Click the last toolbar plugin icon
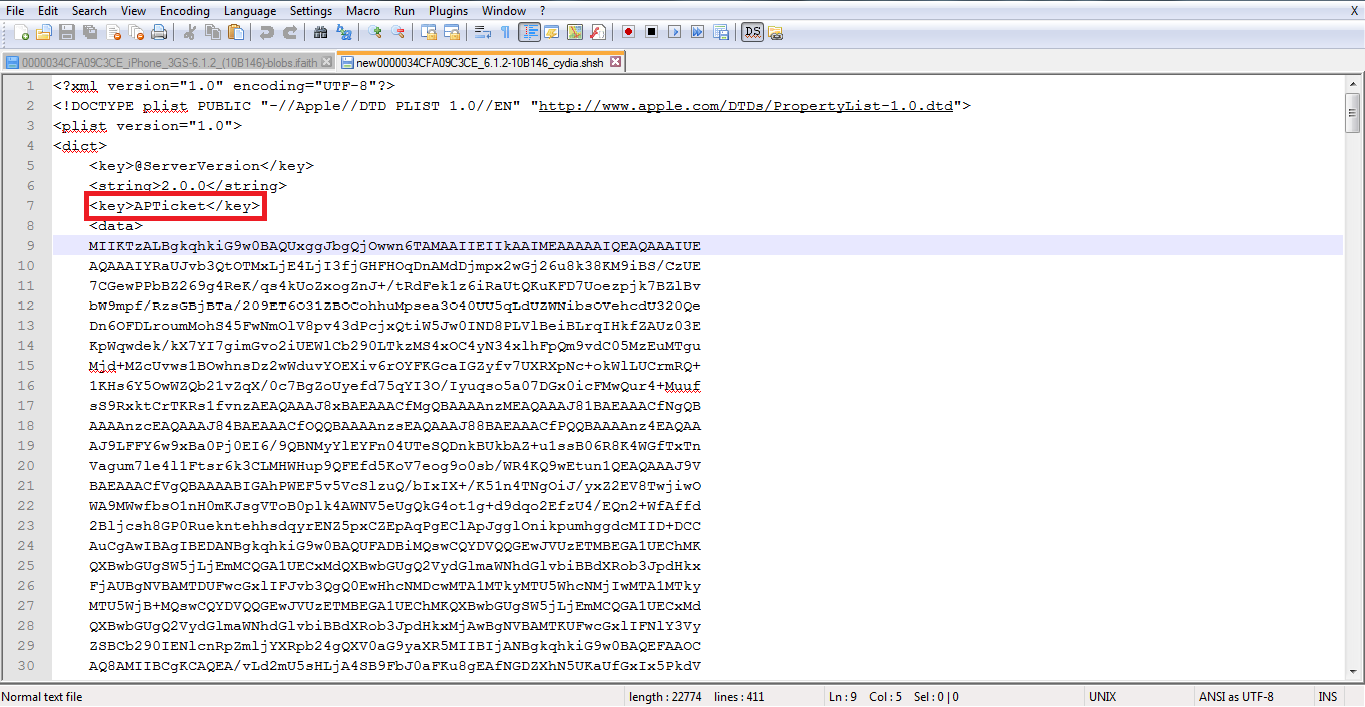Screen dimensions: 1365x707 point(775,32)
